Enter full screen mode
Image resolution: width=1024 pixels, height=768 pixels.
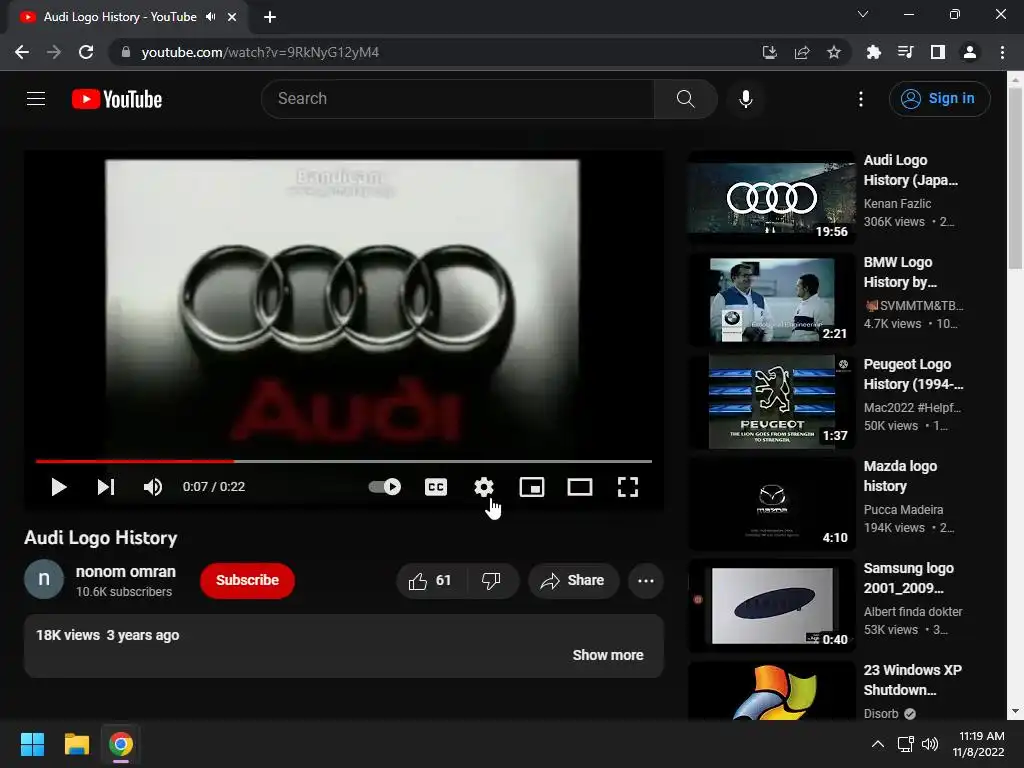(628, 487)
